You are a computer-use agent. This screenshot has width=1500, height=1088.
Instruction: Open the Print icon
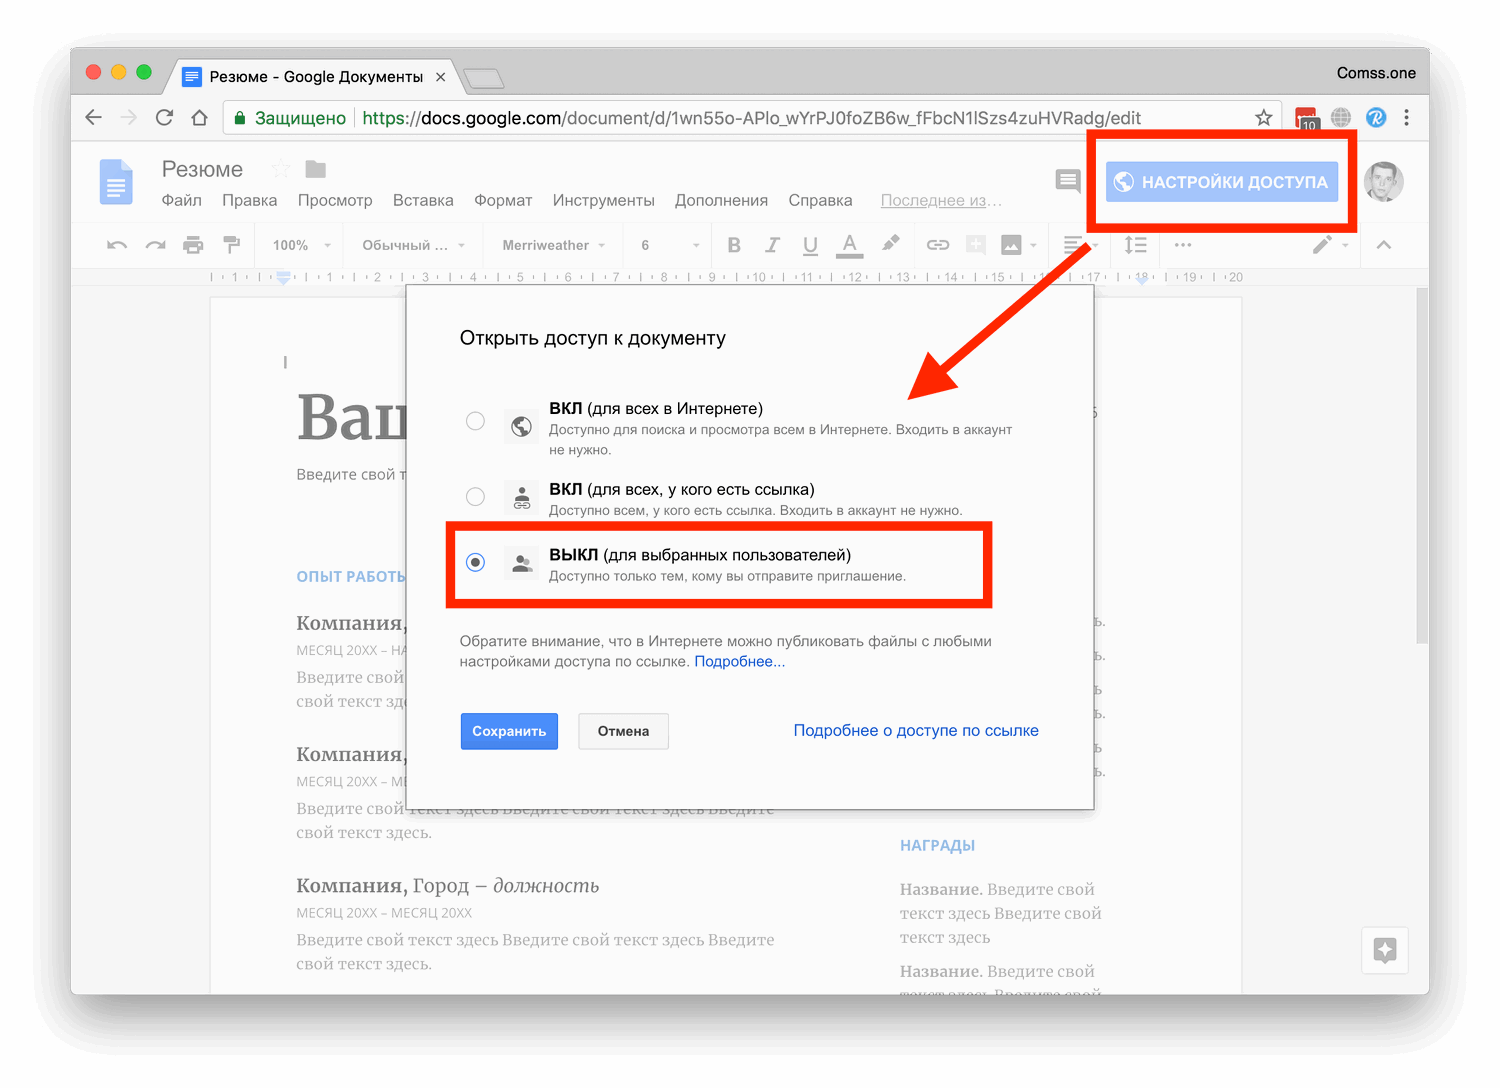(x=193, y=244)
